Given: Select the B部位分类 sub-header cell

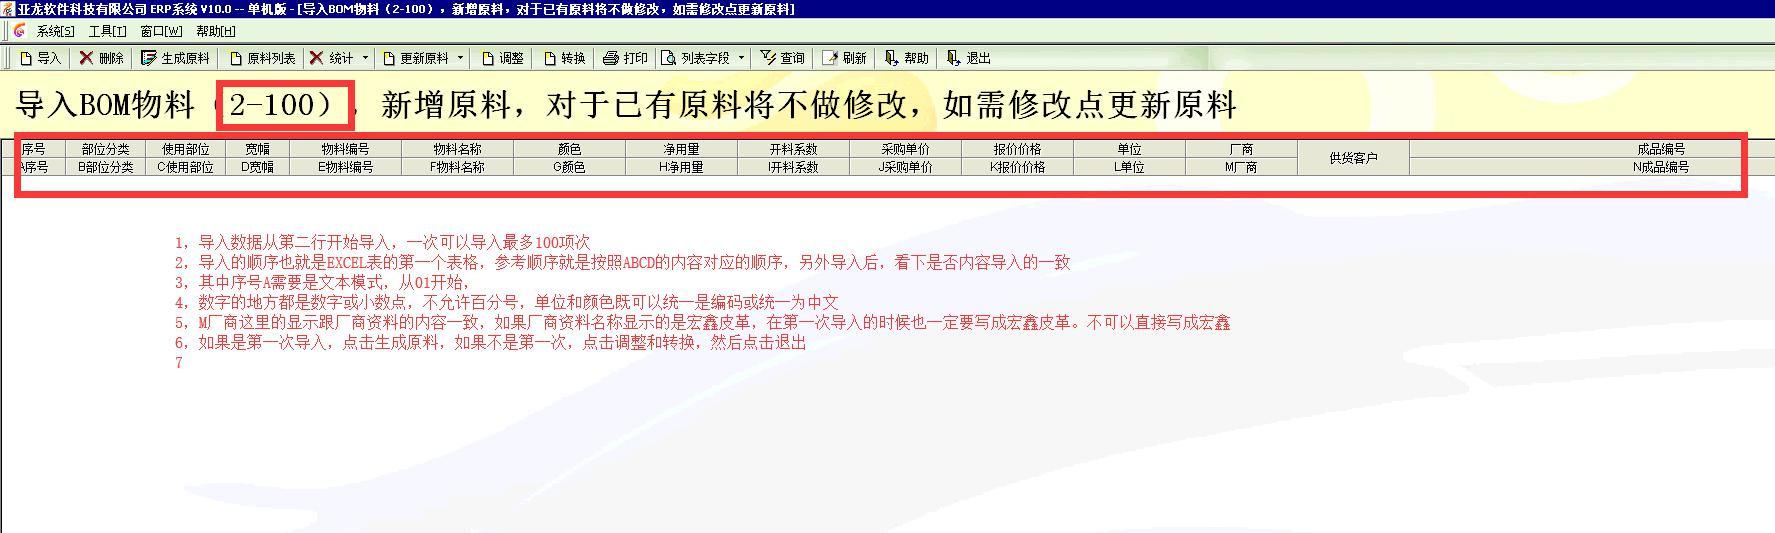Looking at the screenshot, I should pos(105,167).
